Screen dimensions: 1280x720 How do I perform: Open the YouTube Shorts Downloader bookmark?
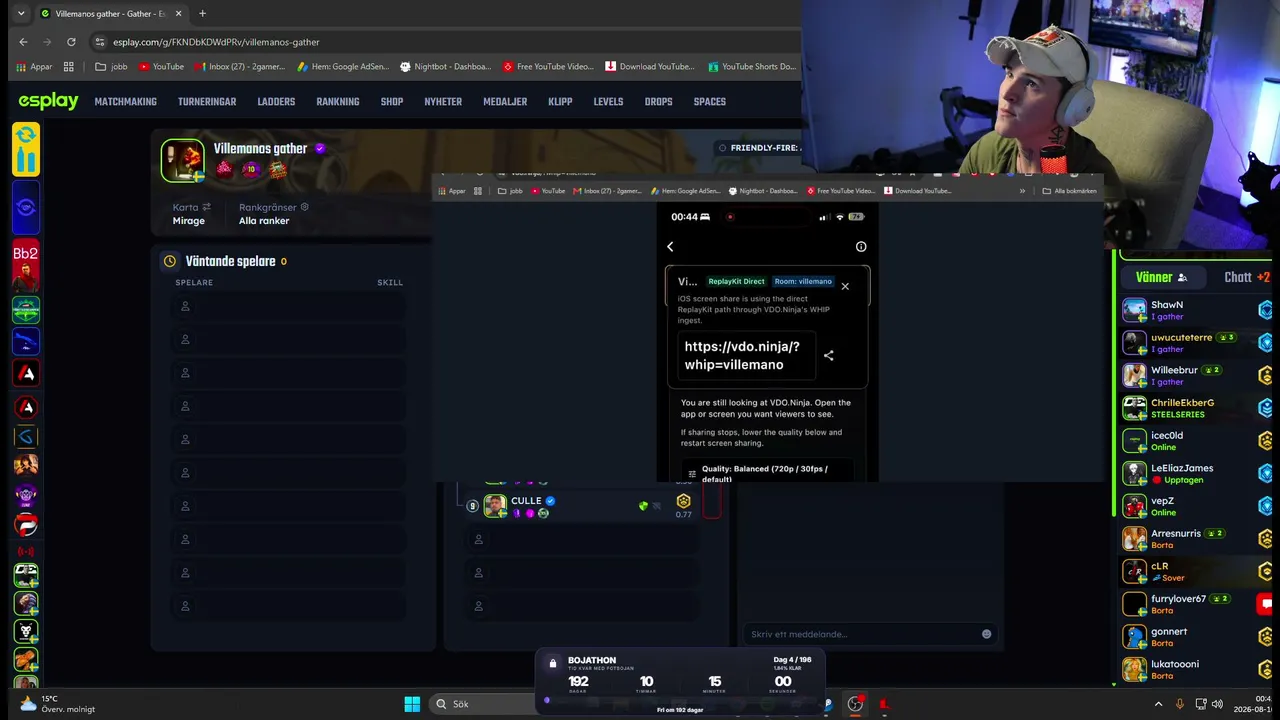(752, 67)
